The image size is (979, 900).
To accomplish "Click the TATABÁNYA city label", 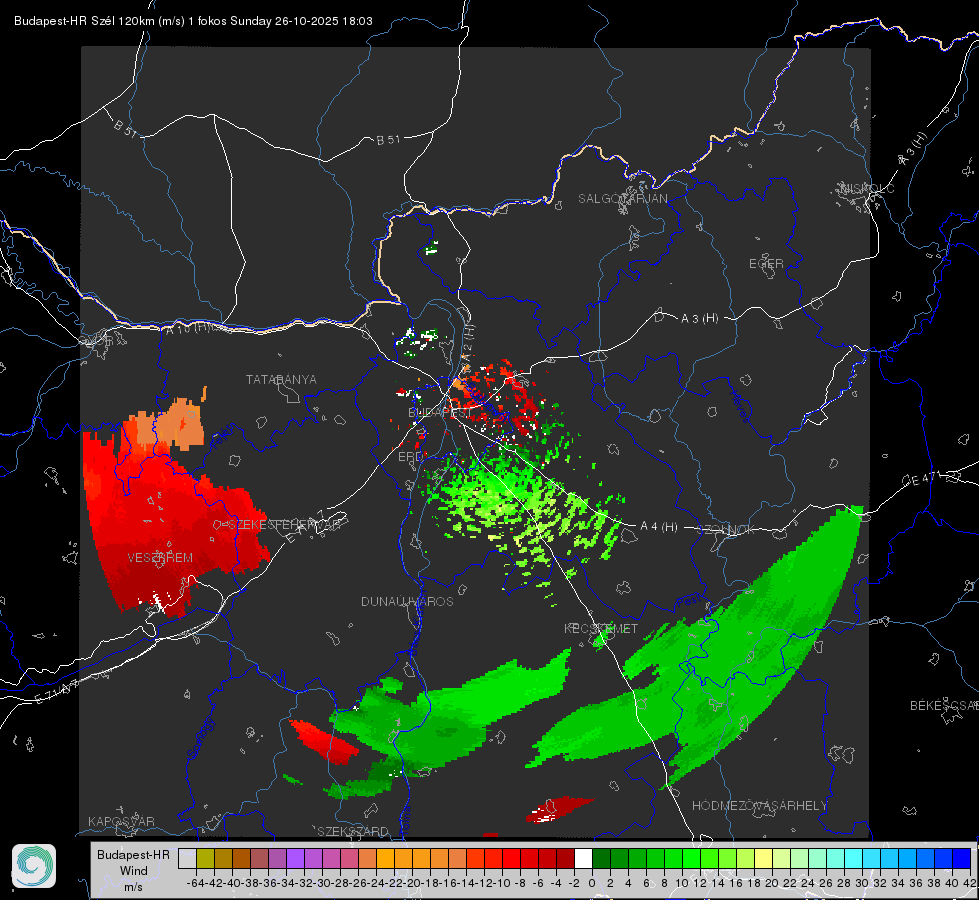I will (281, 380).
